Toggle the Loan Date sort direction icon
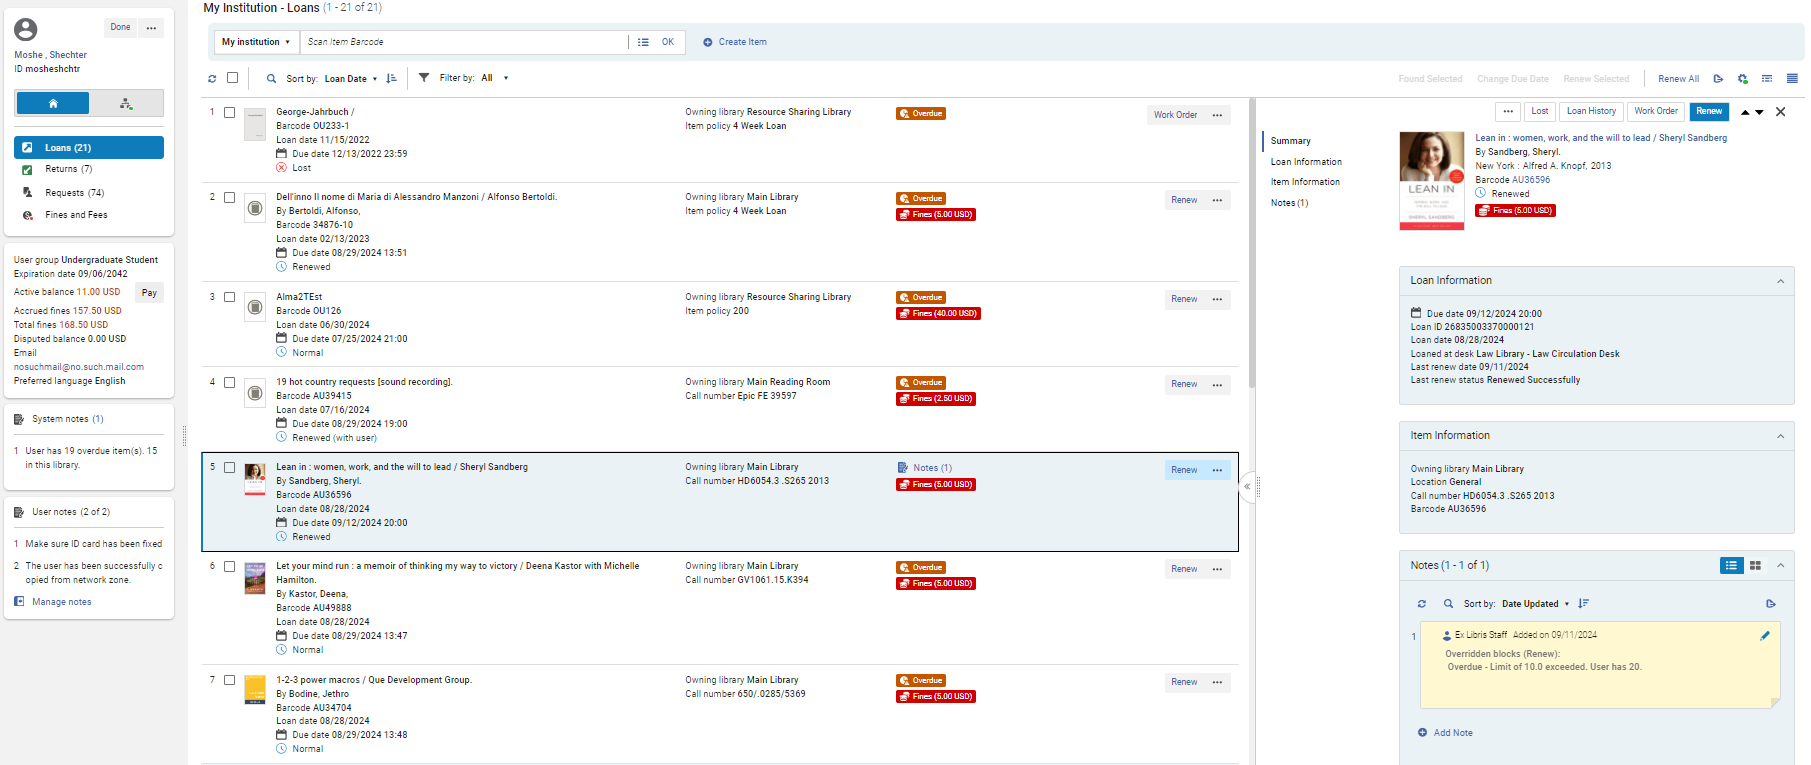Viewport: 1811px width, 765px height. 391,78
